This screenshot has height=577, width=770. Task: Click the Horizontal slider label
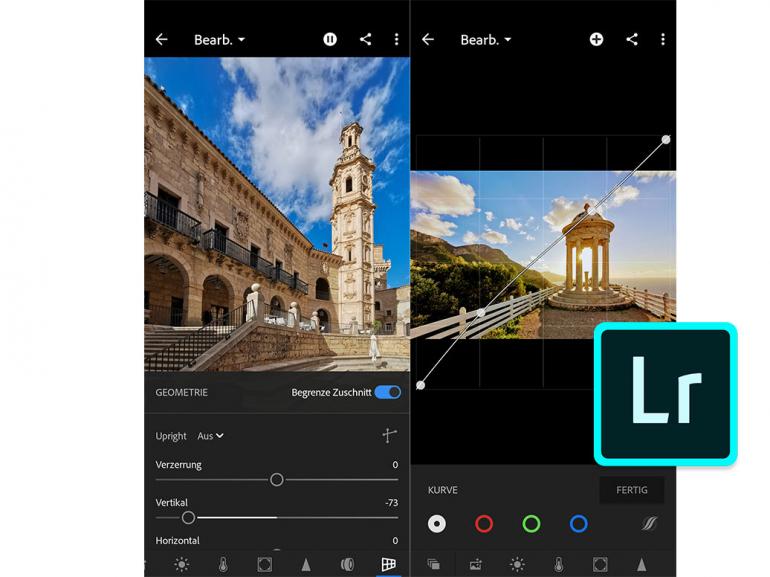point(177,540)
